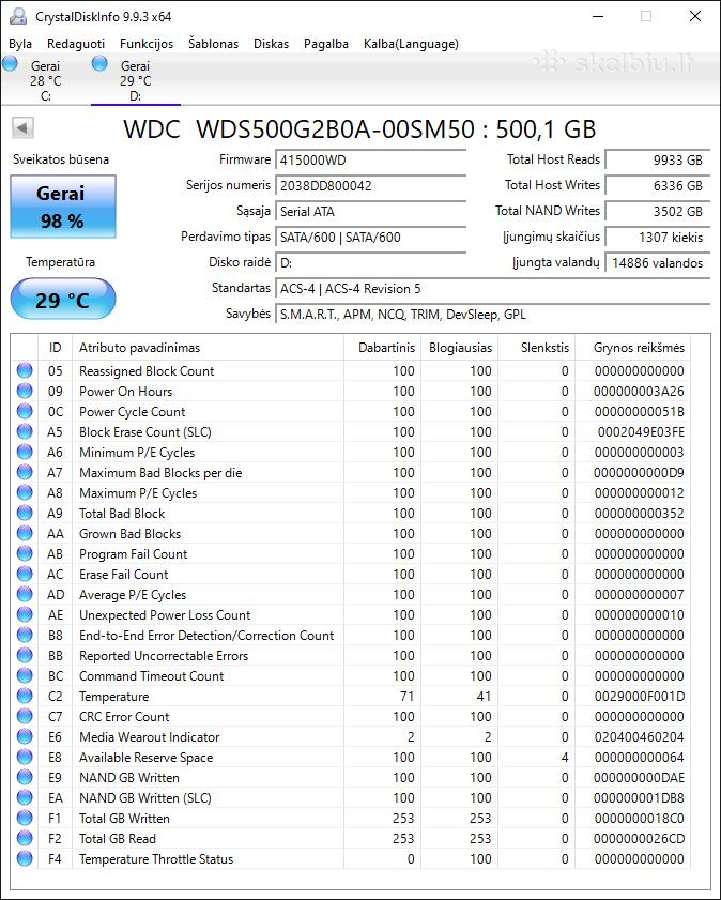Click the features field listing S.M.A.R.T., APM
Screen dimensions: 721x900
click(493, 315)
